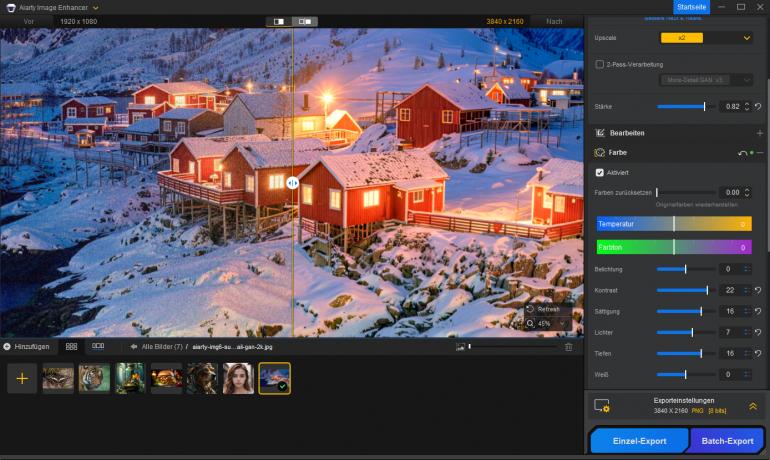The height and width of the screenshot is (460, 770).
Task: Expand the Exporteinstellungen panel chevron
Action: coord(753,406)
